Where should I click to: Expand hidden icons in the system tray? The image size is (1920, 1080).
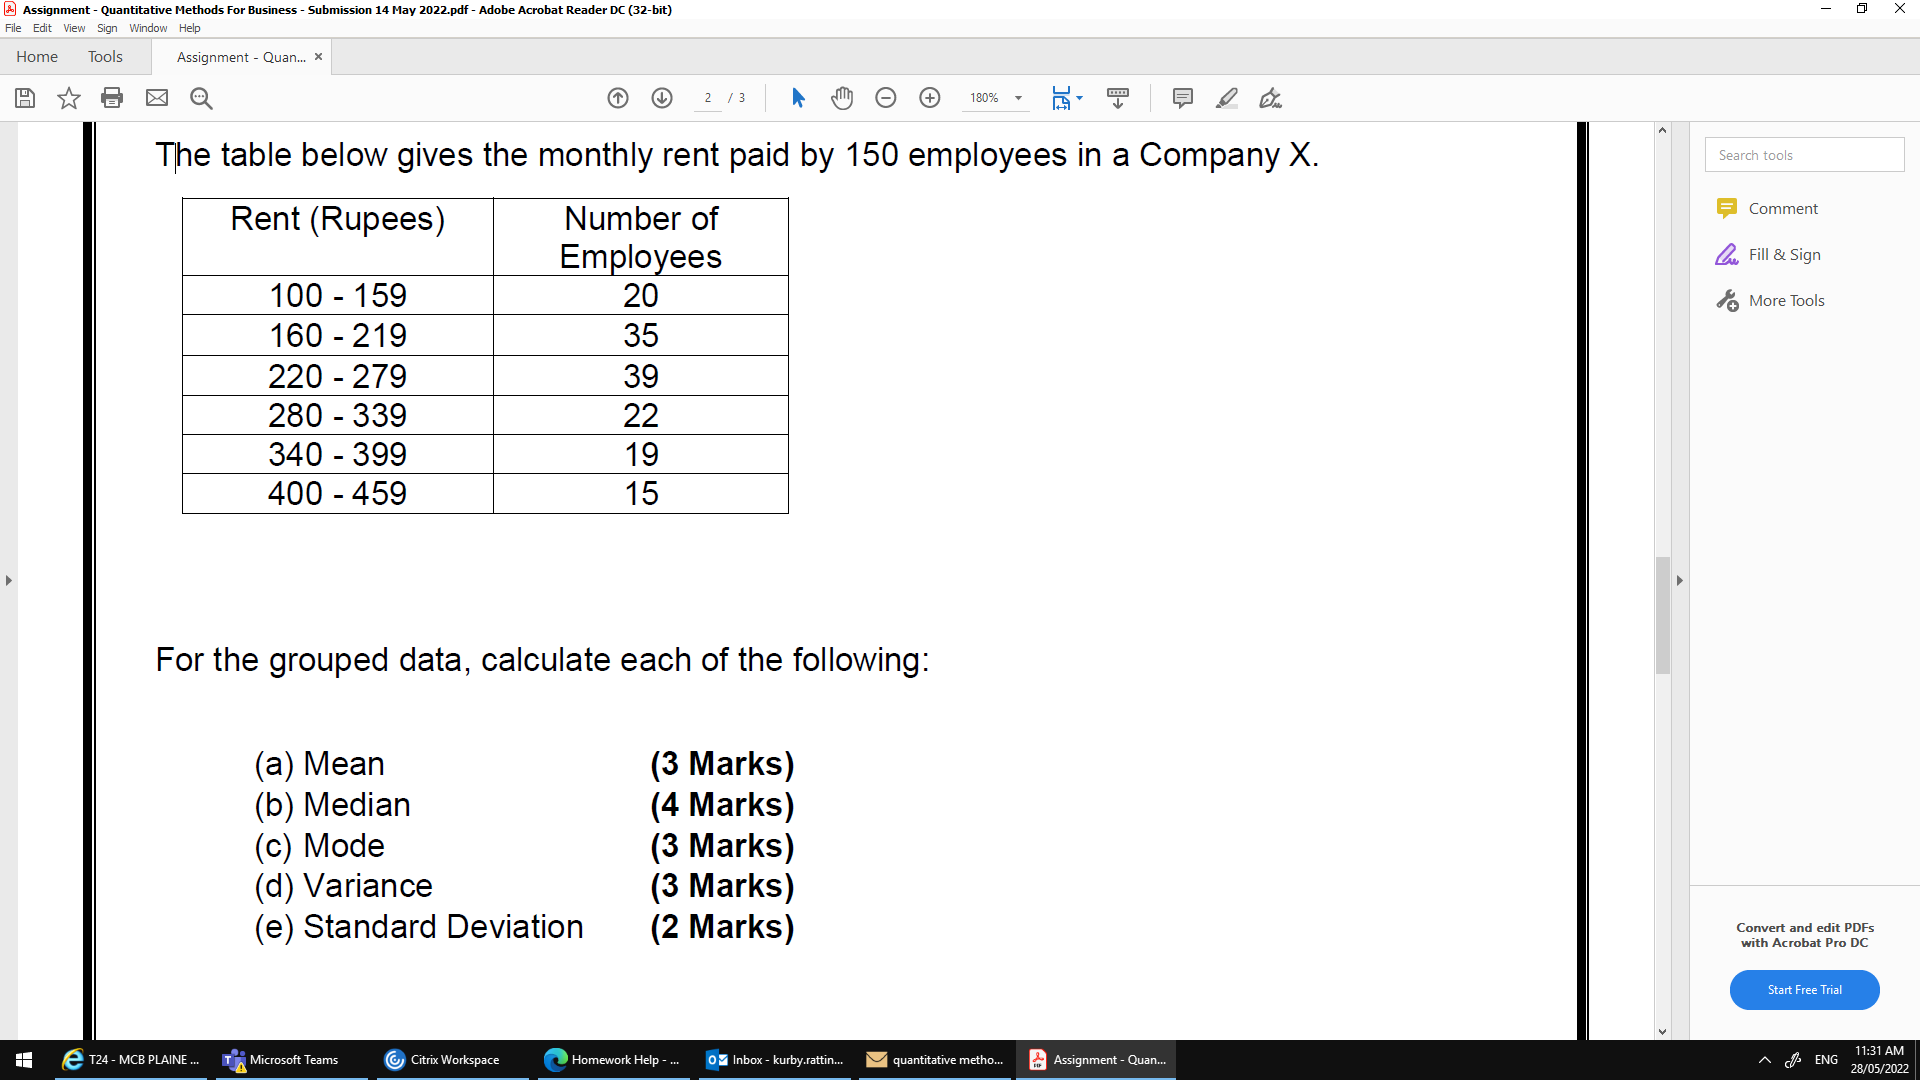[1766, 1059]
